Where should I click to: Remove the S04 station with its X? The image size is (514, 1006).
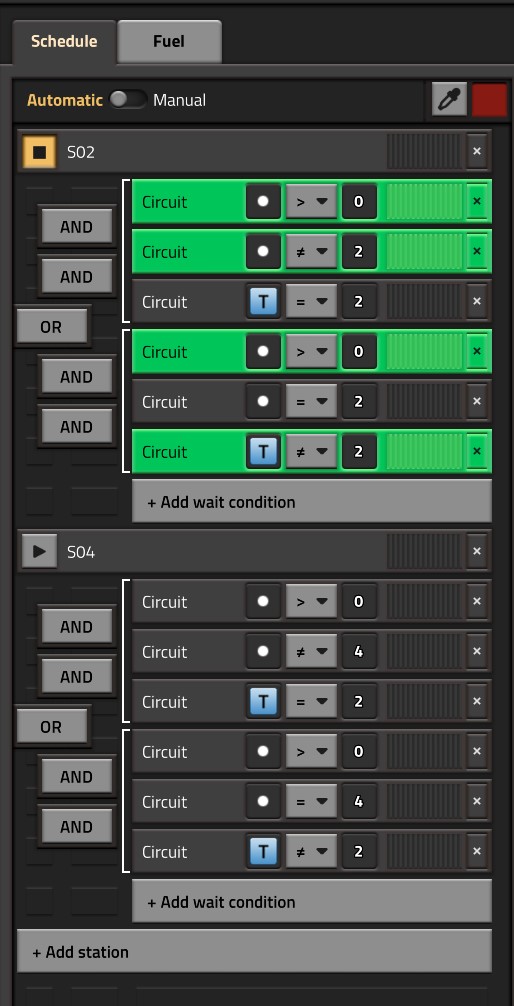point(476,552)
